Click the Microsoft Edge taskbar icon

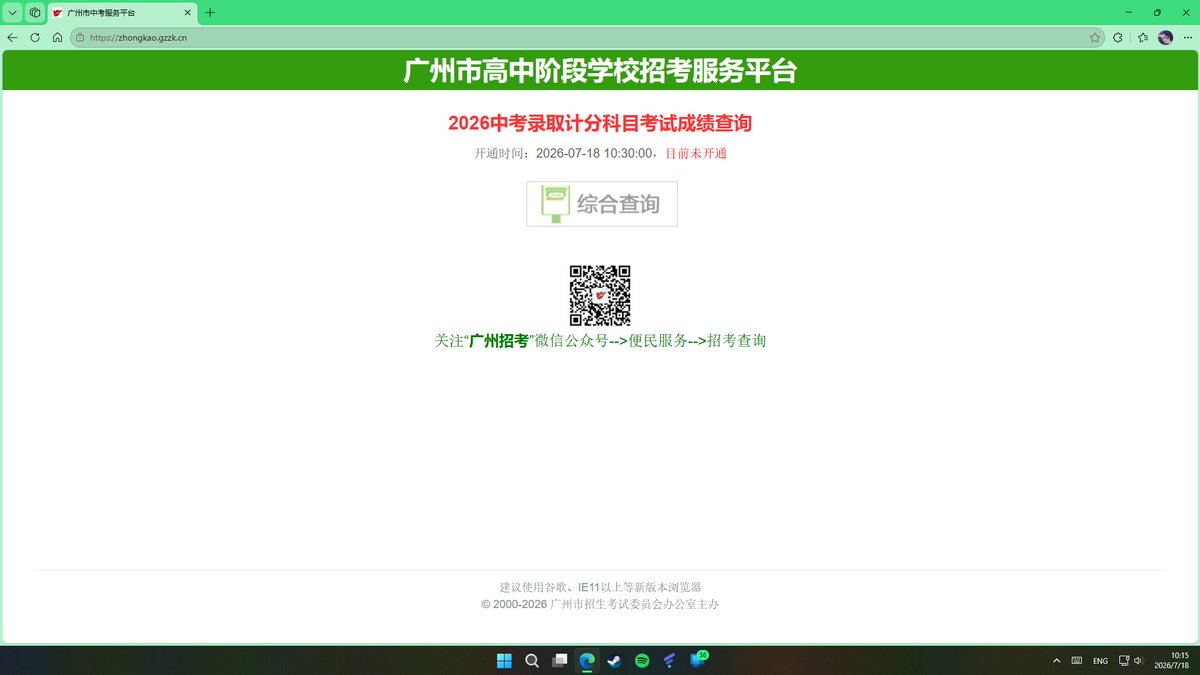pos(587,660)
